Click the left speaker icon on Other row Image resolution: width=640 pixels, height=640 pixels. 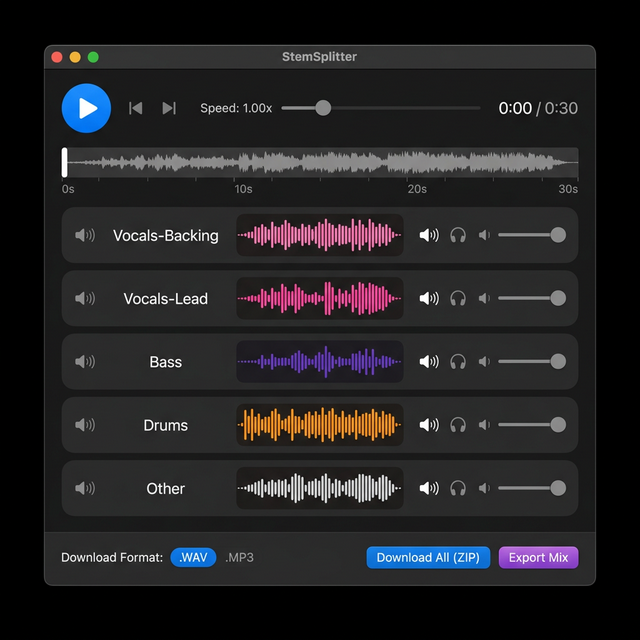85,488
